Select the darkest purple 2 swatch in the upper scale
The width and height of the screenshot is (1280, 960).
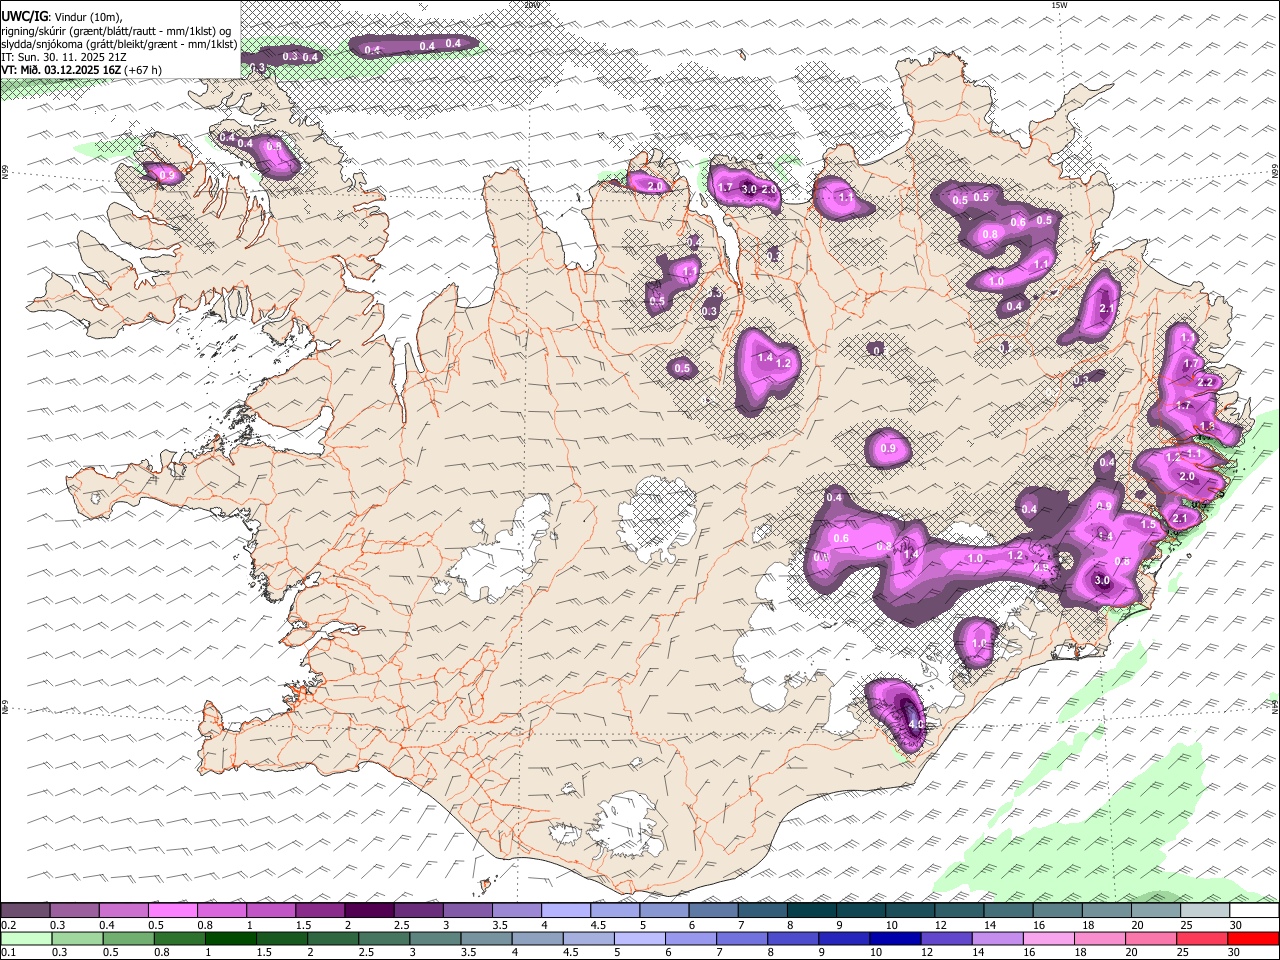click(369, 910)
